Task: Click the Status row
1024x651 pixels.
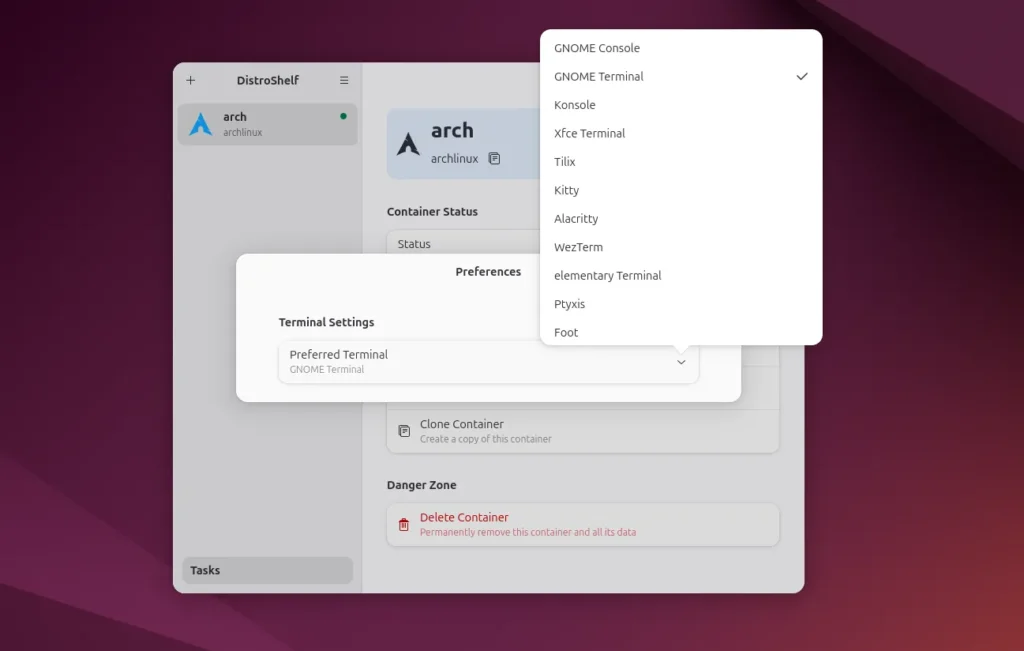Action: pyautogui.click(x=464, y=244)
